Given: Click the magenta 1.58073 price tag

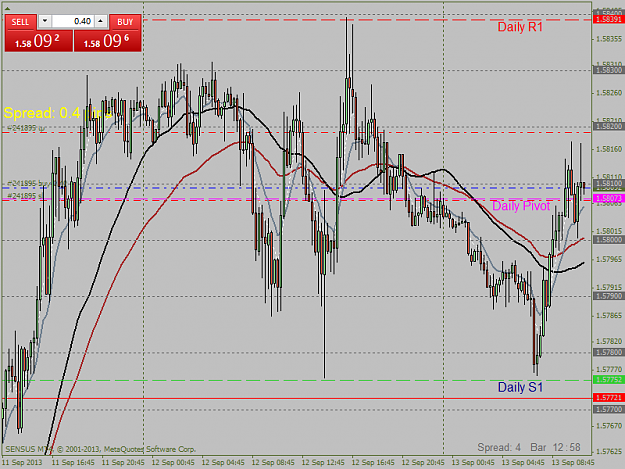Looking at the screenshot, I should click(608, 198).
